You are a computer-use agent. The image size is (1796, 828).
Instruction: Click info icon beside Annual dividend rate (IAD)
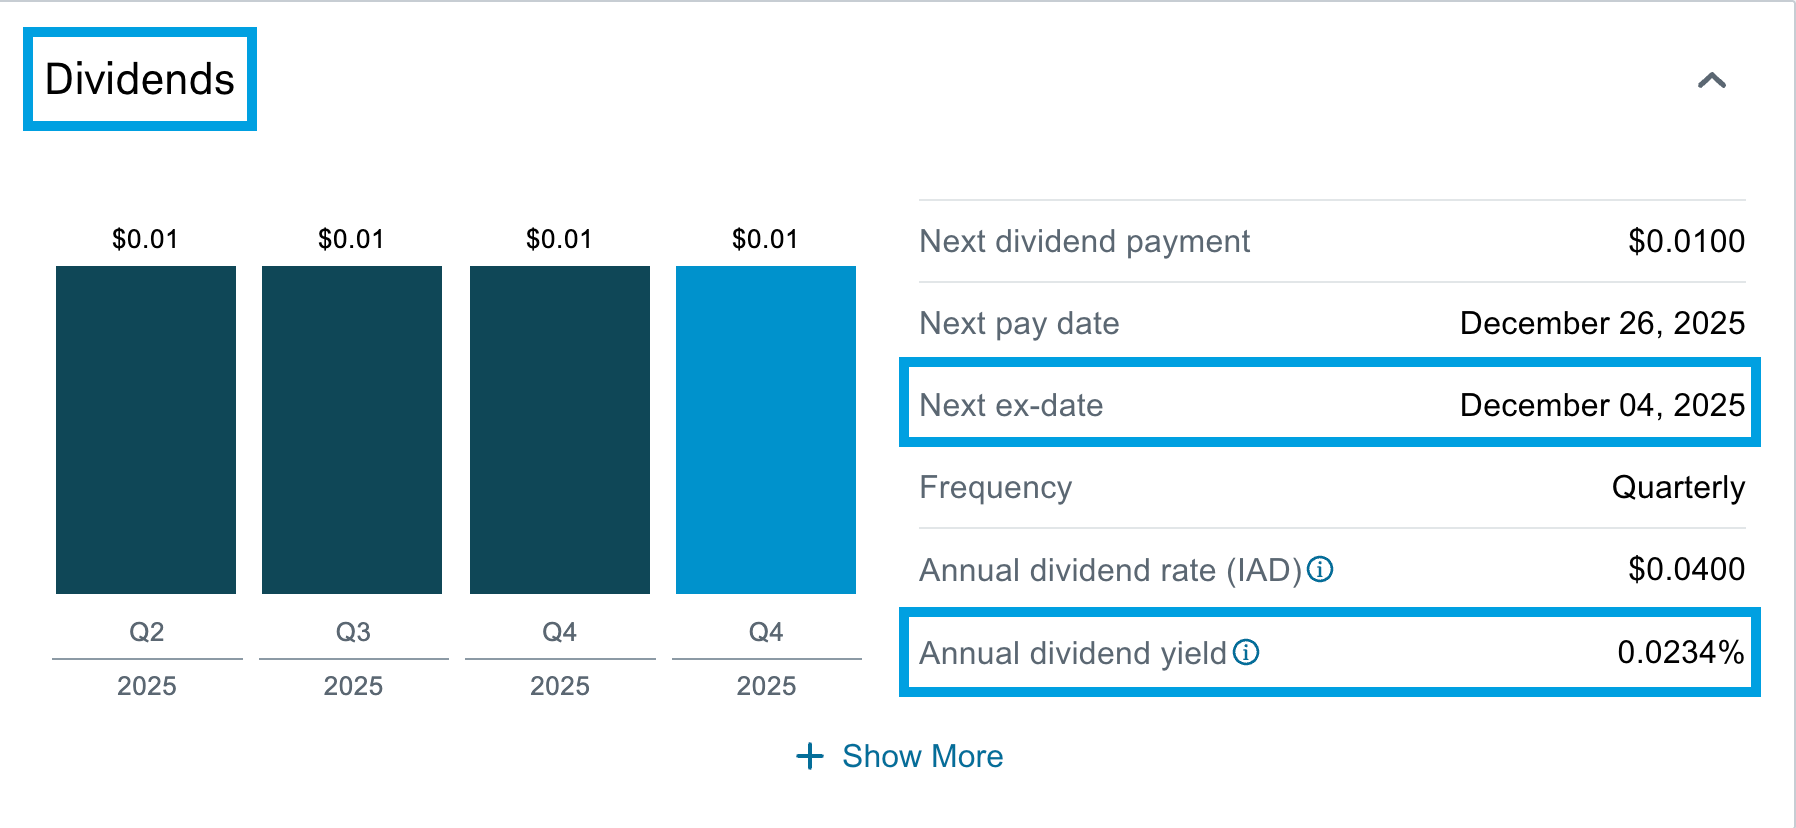pyautogui.click(x=1320, y=569)
